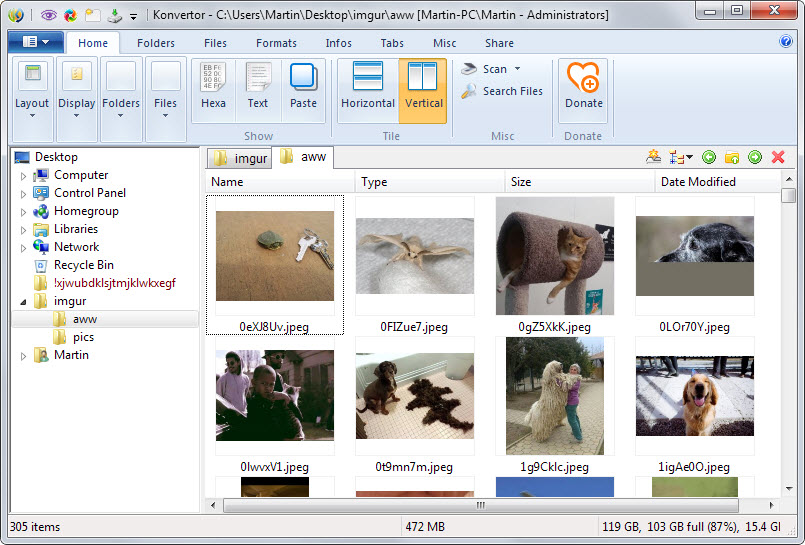Select thumbnail 0eXJ8Uv.jpeg with turtle and keys
The height and width of the screenshot is (545, 805).
(275, 264)
